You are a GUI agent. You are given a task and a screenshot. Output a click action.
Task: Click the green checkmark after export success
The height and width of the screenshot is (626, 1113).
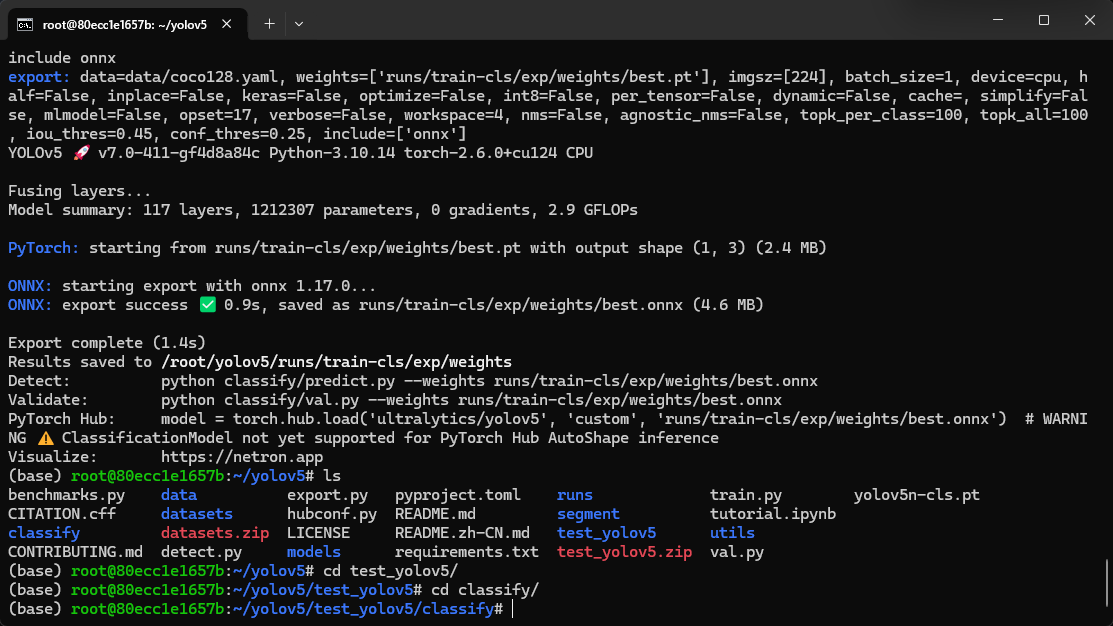point(207,305)
